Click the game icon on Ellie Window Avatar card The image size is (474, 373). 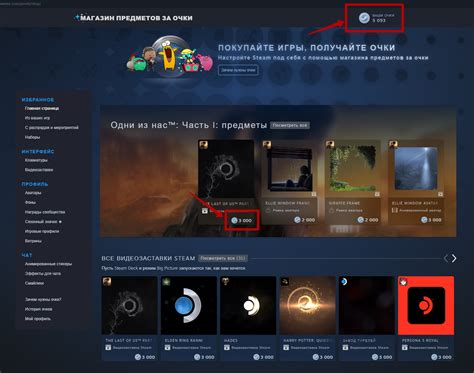[x=393, y=144]
